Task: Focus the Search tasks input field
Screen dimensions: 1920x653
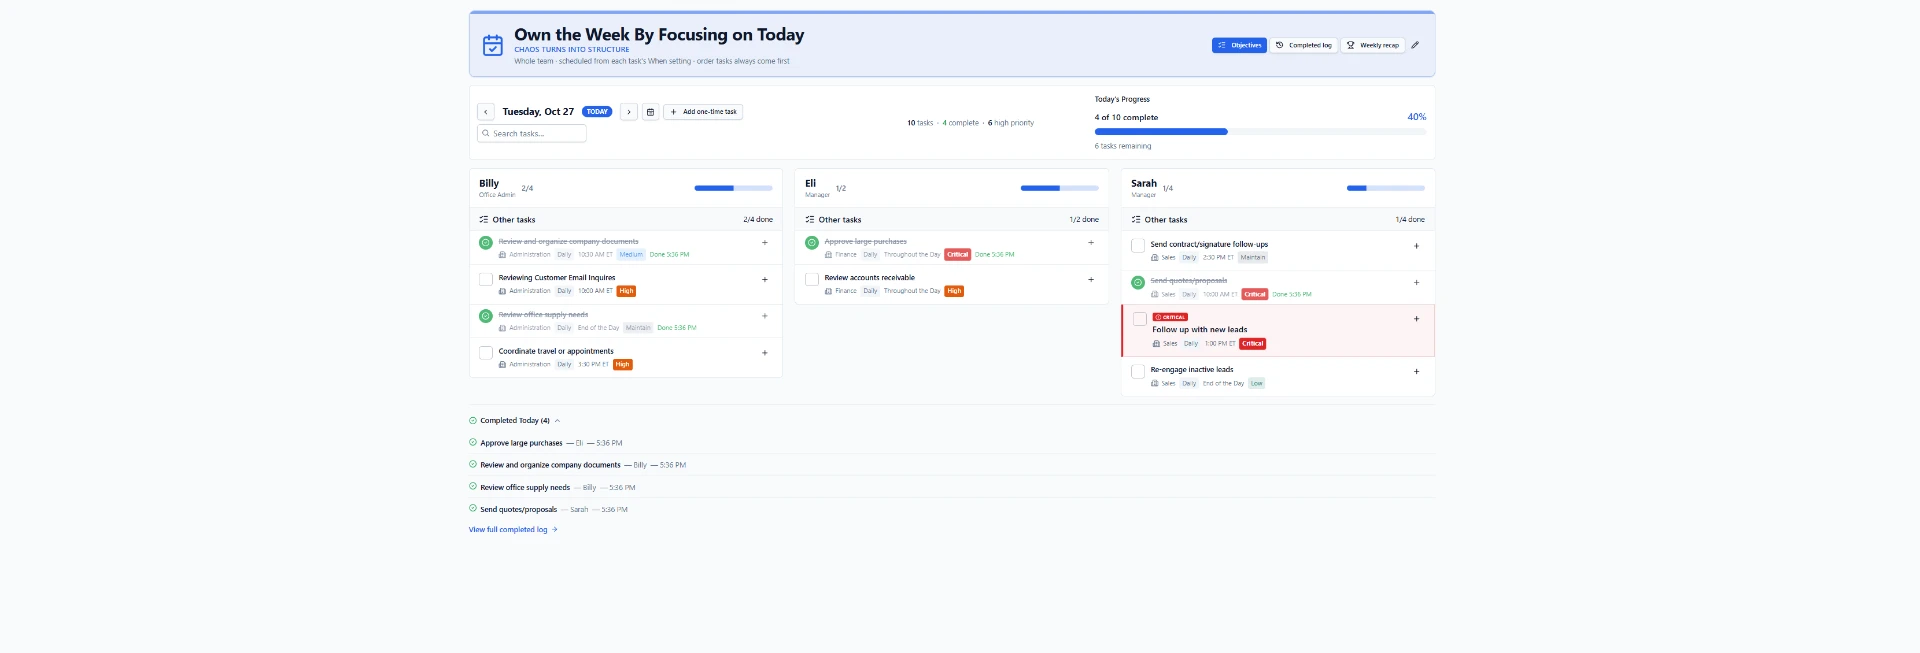Action: pyautogui.click(x=532, y=133)
